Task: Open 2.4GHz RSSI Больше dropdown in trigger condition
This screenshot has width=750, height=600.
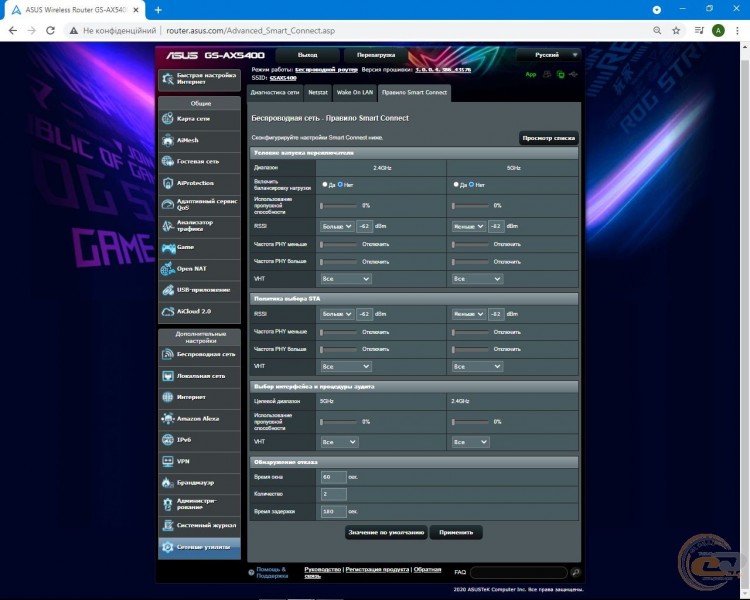Action: point(337,226)
